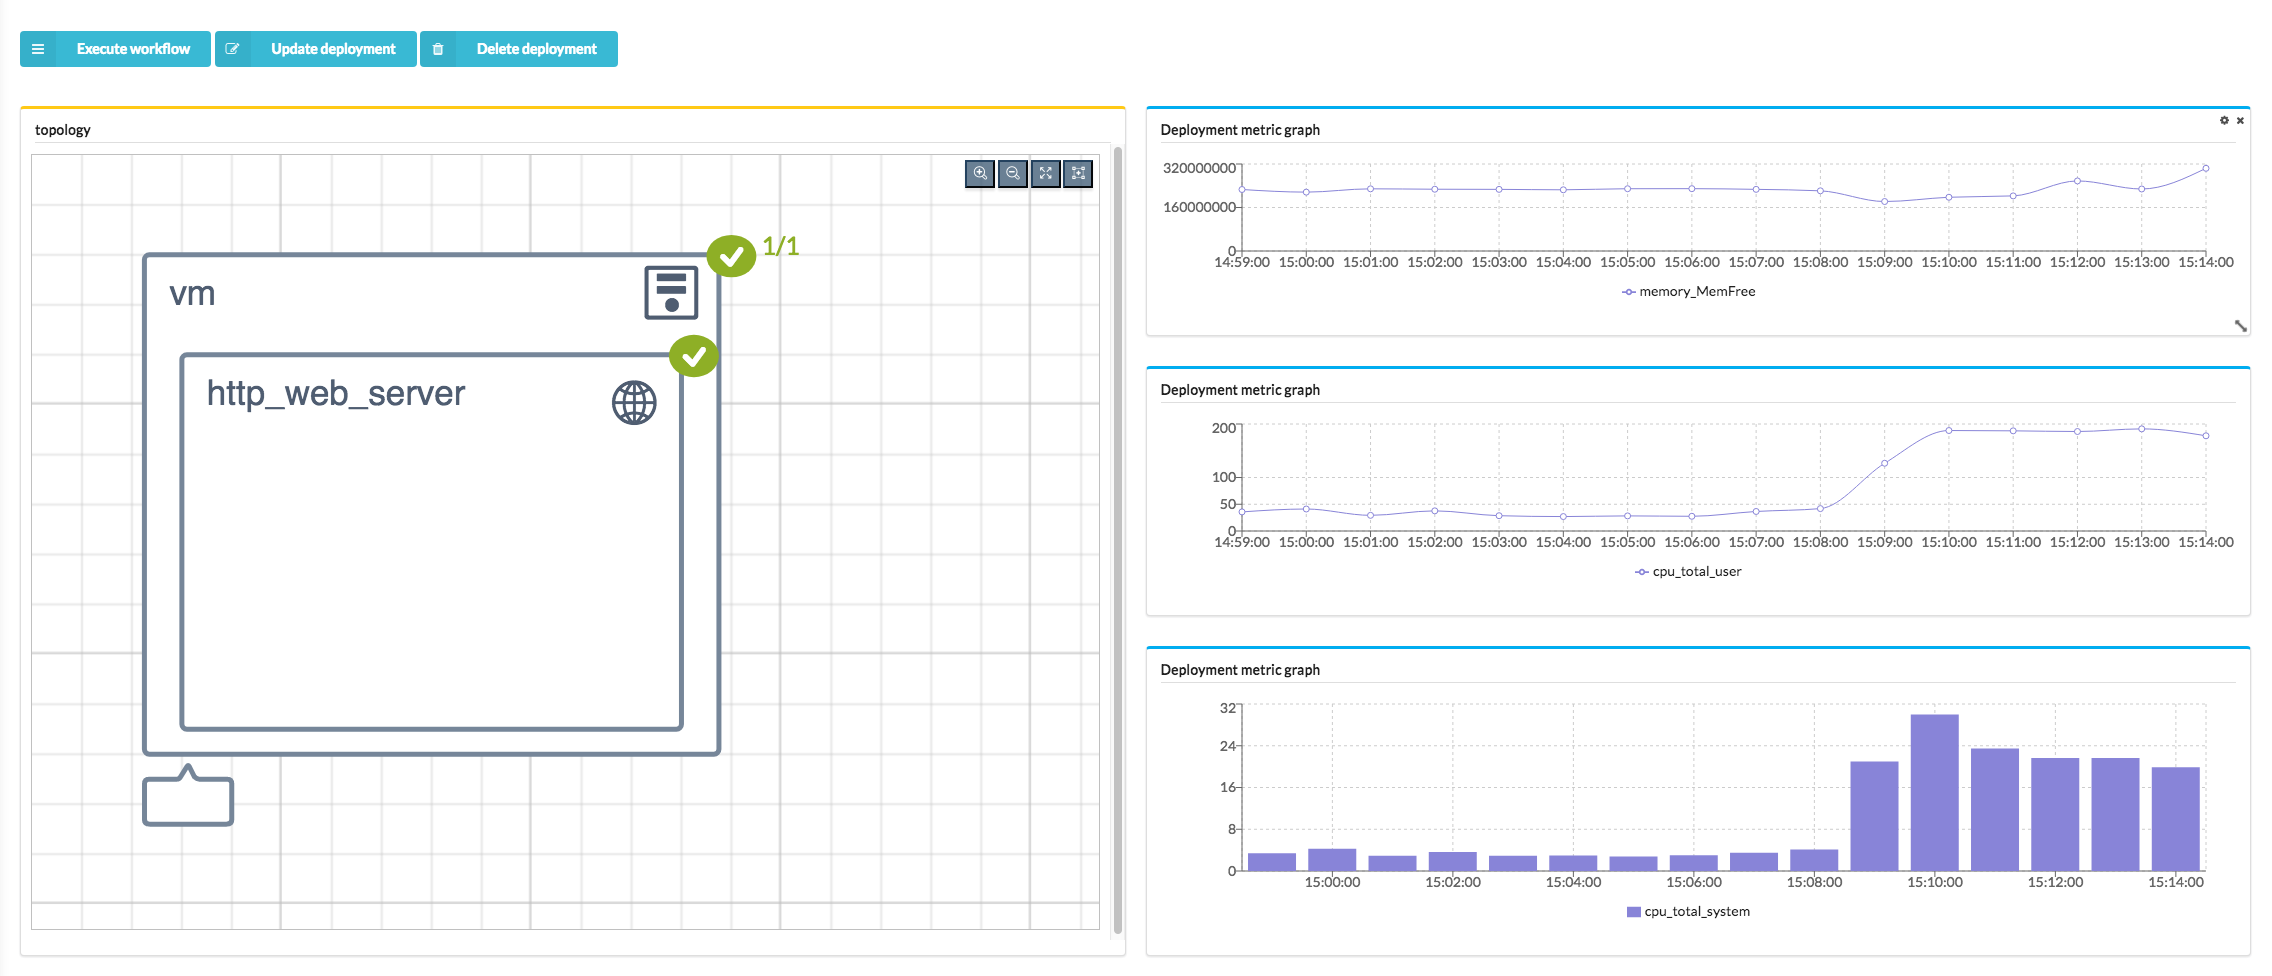Image resolution: width=2272 pixels, height=976 pixels.
Task: Click the http_web_server green checkmark status
Action: point(694,356)
